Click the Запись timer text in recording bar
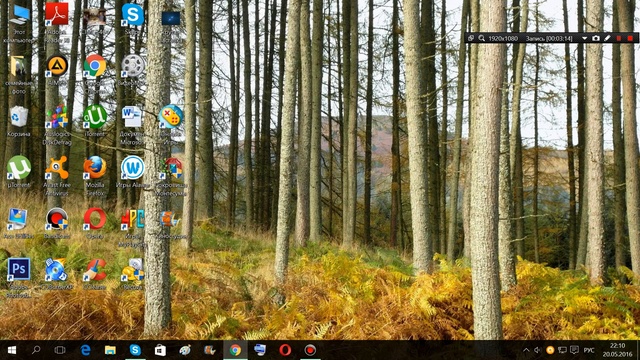The image size is (640, 360). [549, 38]
